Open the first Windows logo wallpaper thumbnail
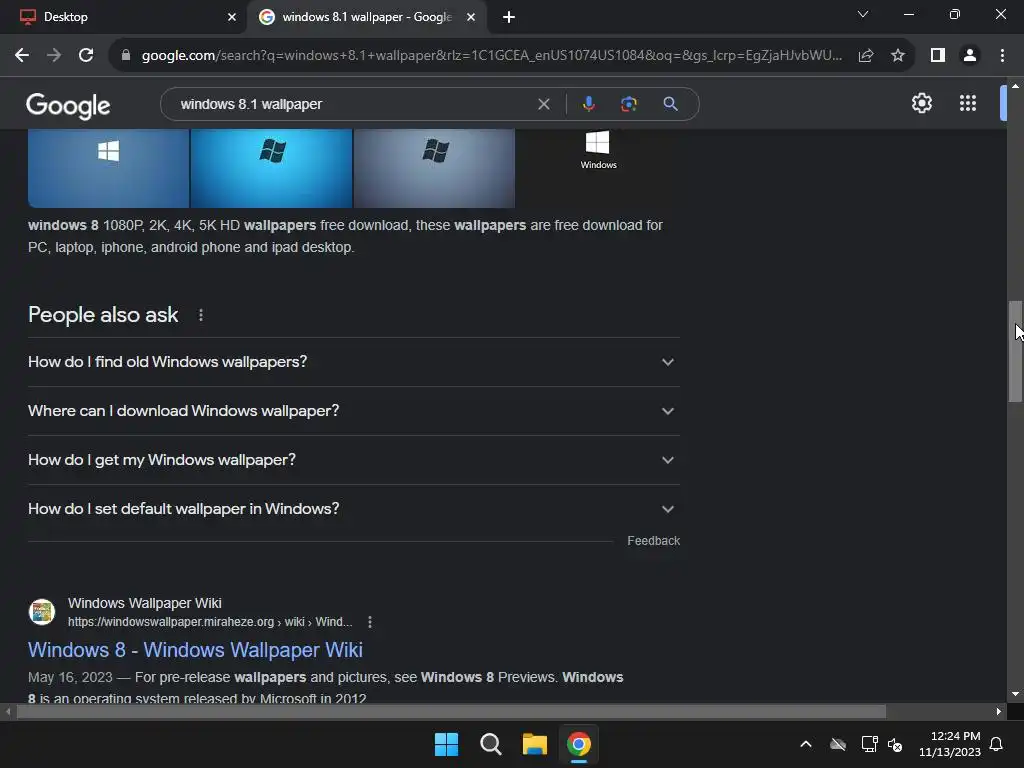Viewport: 1024px width, 768px height. point(108,168)
